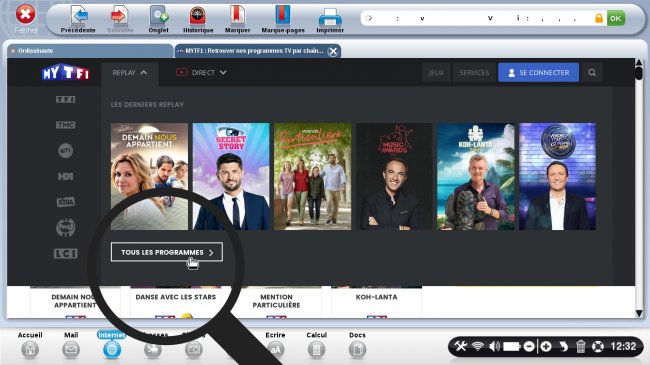Viewport: 650px width, 365px height.
Task: Open the Docs app
Action: [357, 345]
